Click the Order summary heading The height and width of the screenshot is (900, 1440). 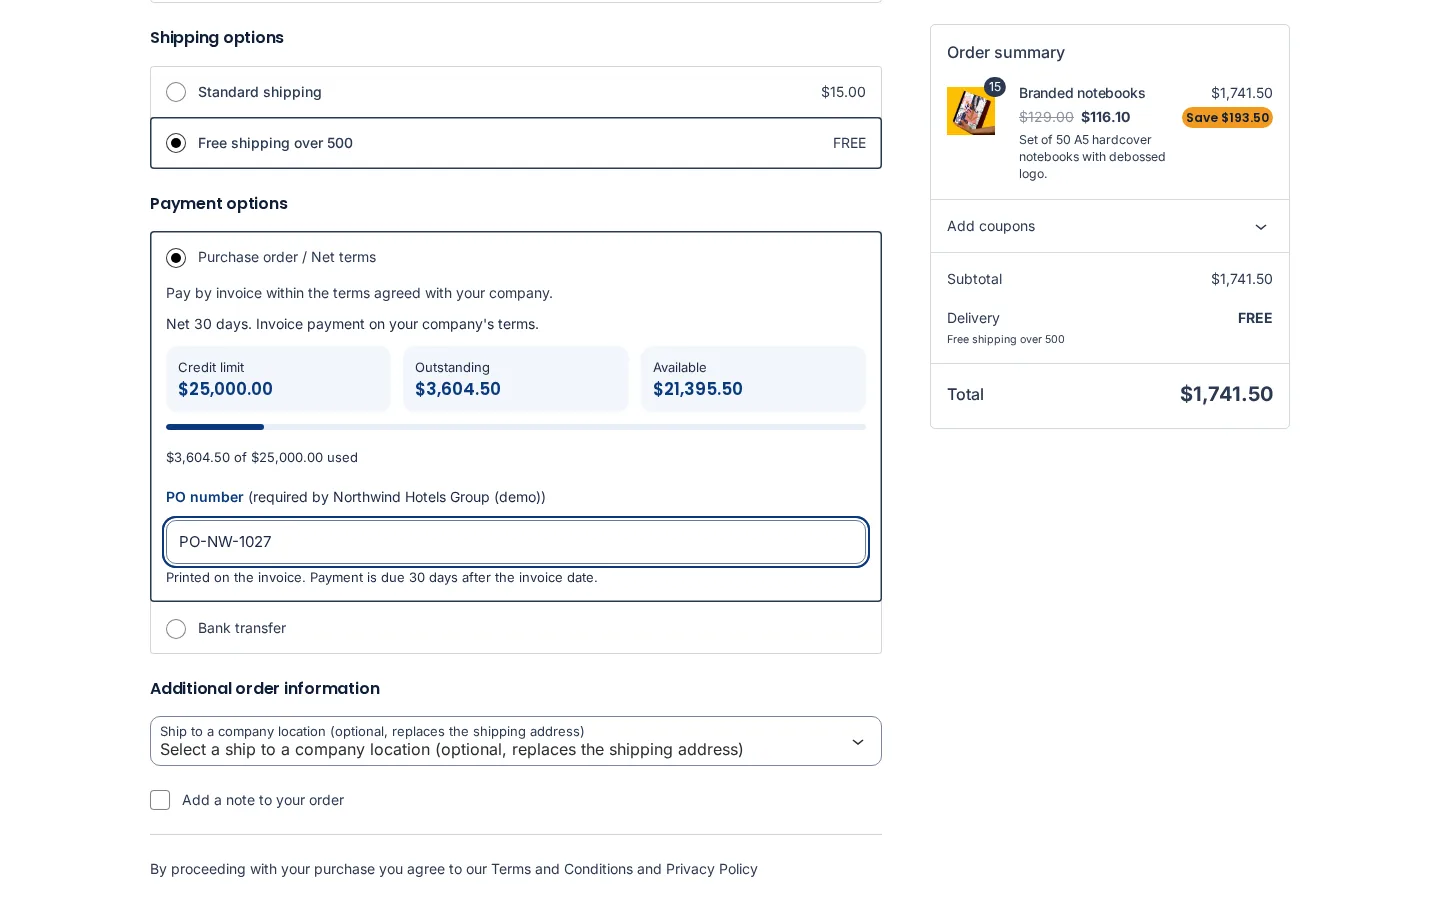coord(1006,52)
